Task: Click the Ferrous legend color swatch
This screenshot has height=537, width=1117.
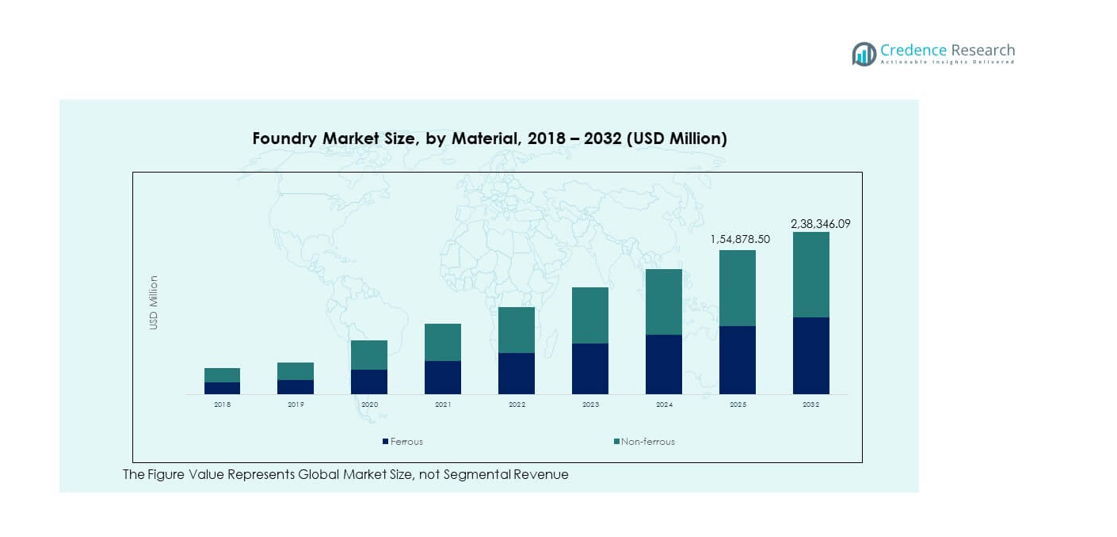Action: (x=385, y=441)
